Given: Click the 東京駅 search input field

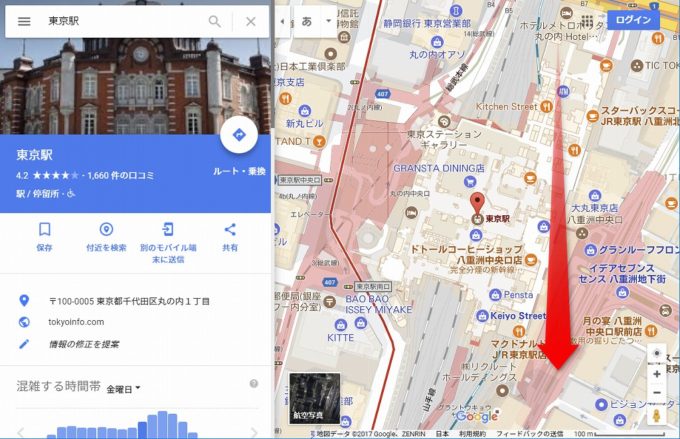Looking at the screenshot, I should [x=120, y=21].
